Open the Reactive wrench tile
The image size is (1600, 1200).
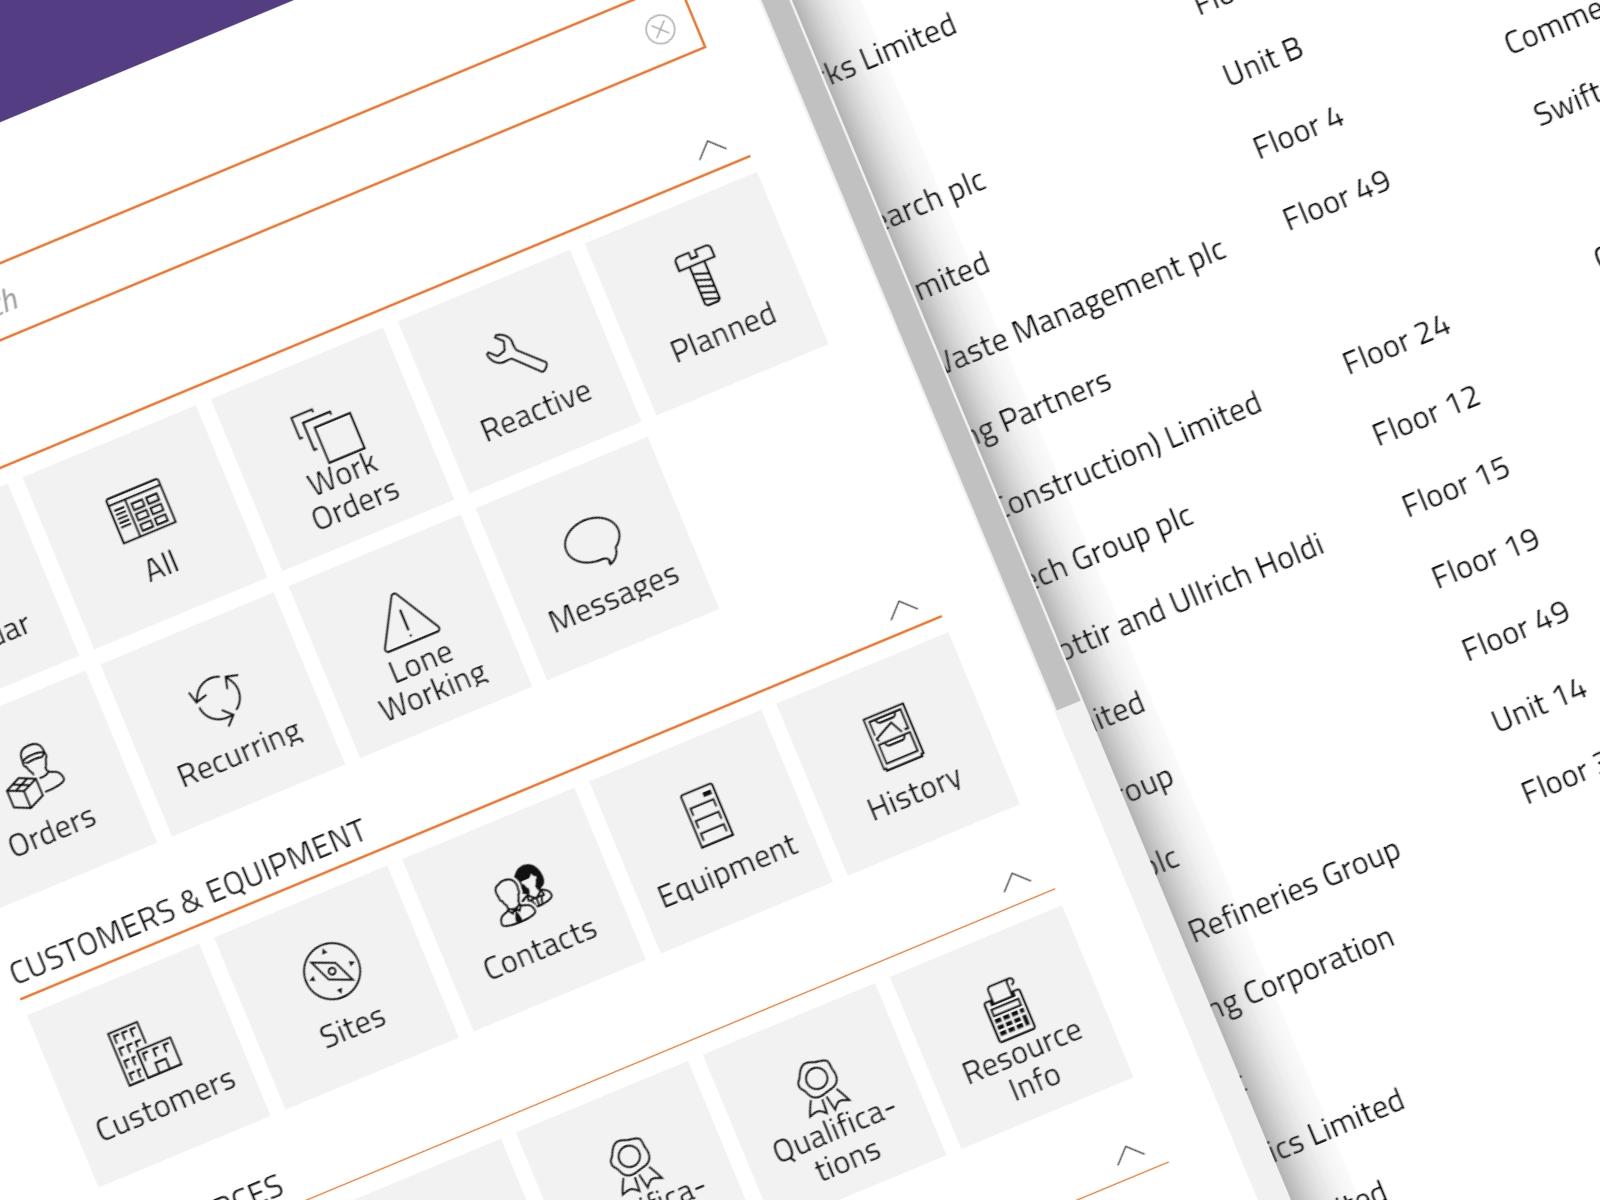point(519,372)
